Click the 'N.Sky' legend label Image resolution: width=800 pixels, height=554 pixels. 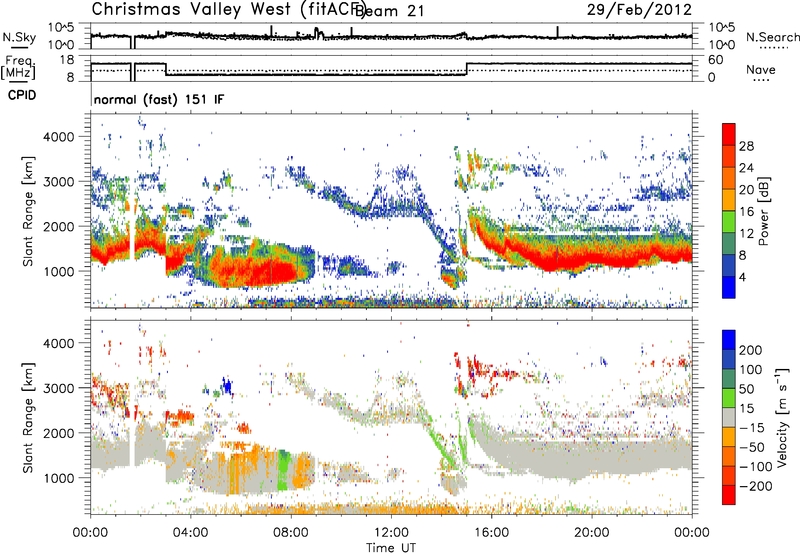(19, 37)
